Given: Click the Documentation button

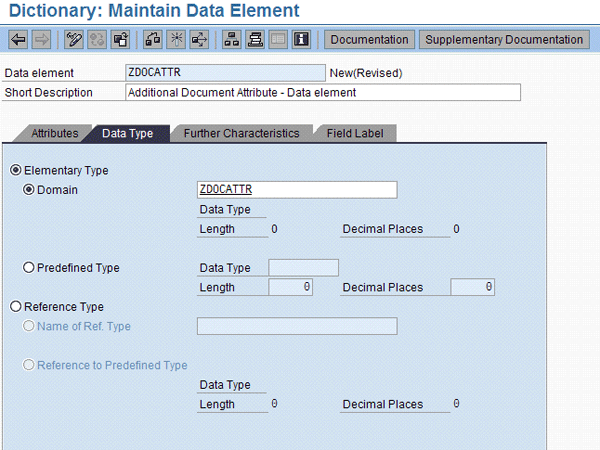Looking at the screenshot, I should point(370,40).
